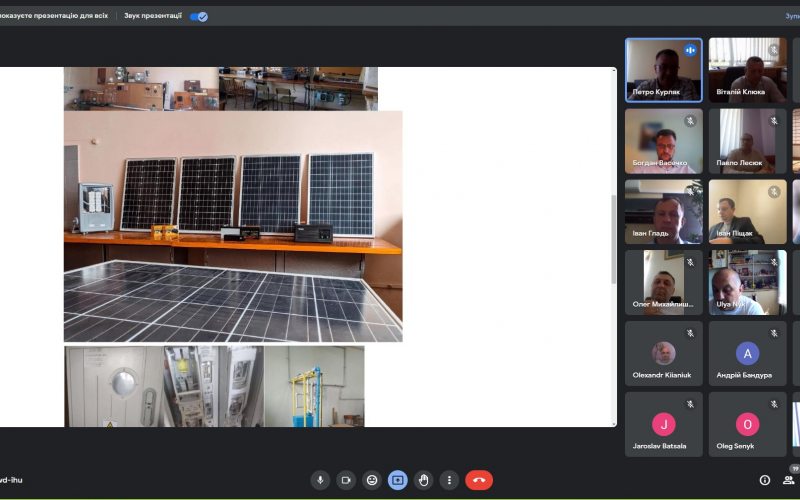
Task: Select Віталій Клюка's video tile
Action: point(747,70)
